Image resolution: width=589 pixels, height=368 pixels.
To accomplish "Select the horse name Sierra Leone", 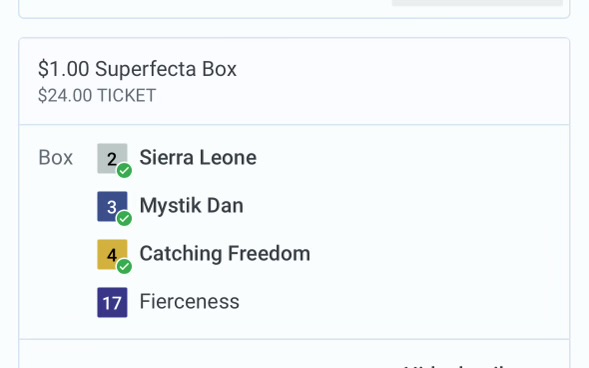I will coord(198,157).
